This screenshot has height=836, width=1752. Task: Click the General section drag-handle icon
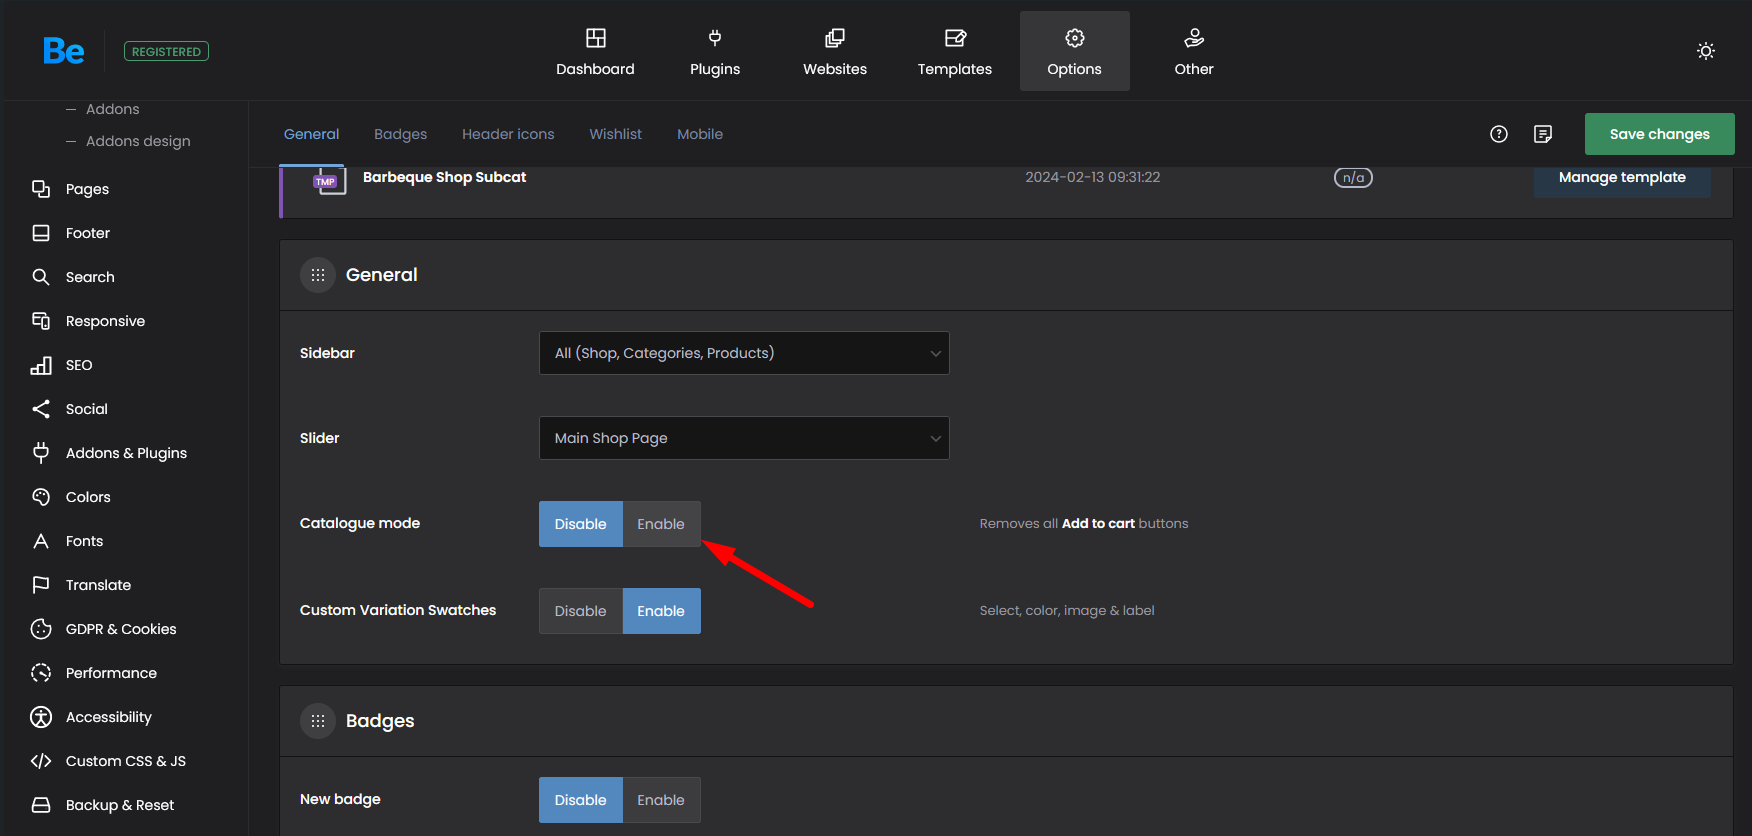click(x=318, y=275)
